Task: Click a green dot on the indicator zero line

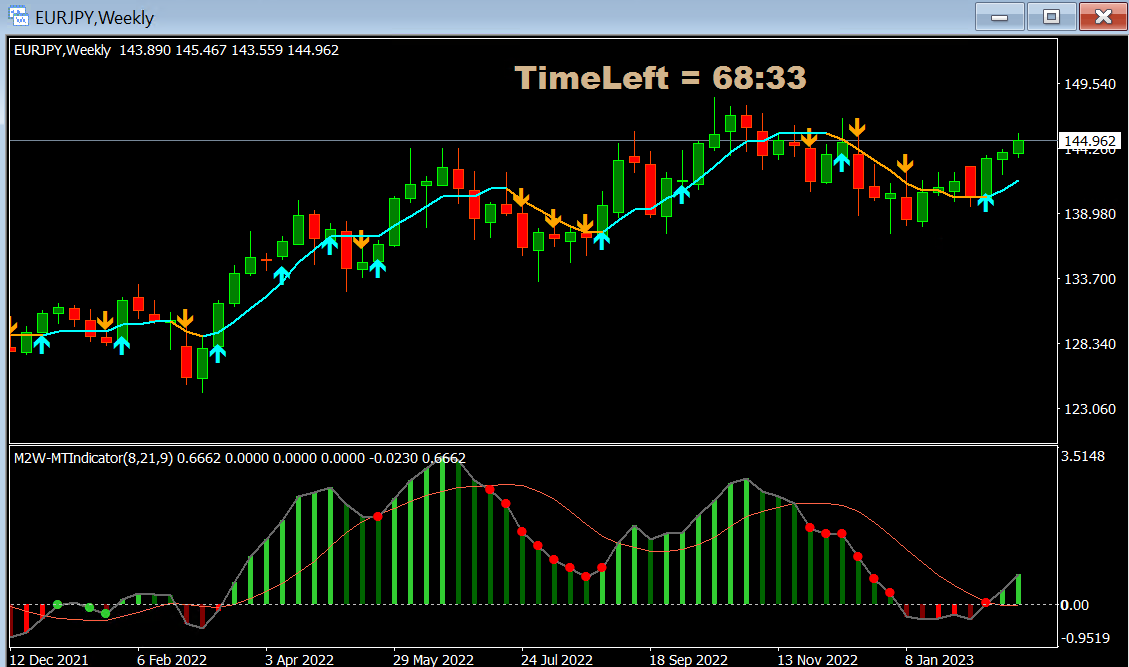Action: pyautogui.click(x=58, y=605)
